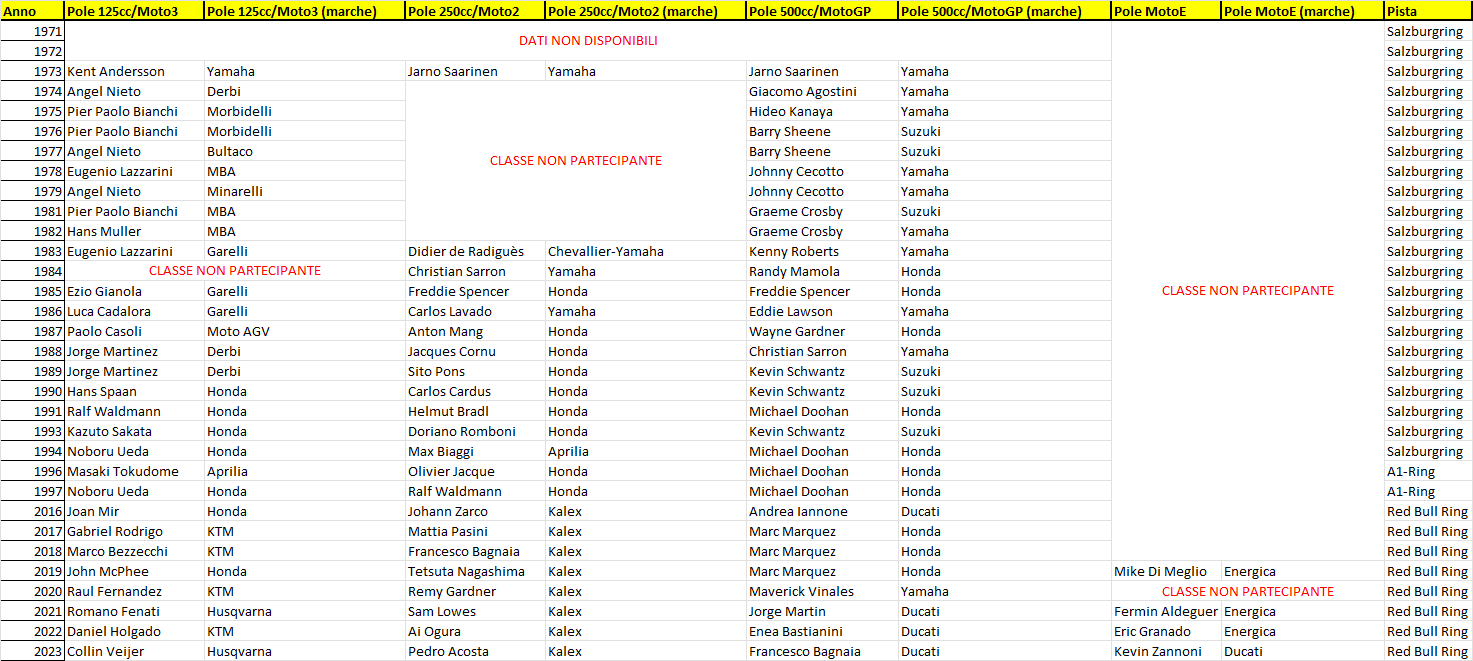The height and width of the screenshot is (661, 1473).
Task: Click CLASSE NON PARTECIPANTE in the 1984 row
Action: point(235,271)
